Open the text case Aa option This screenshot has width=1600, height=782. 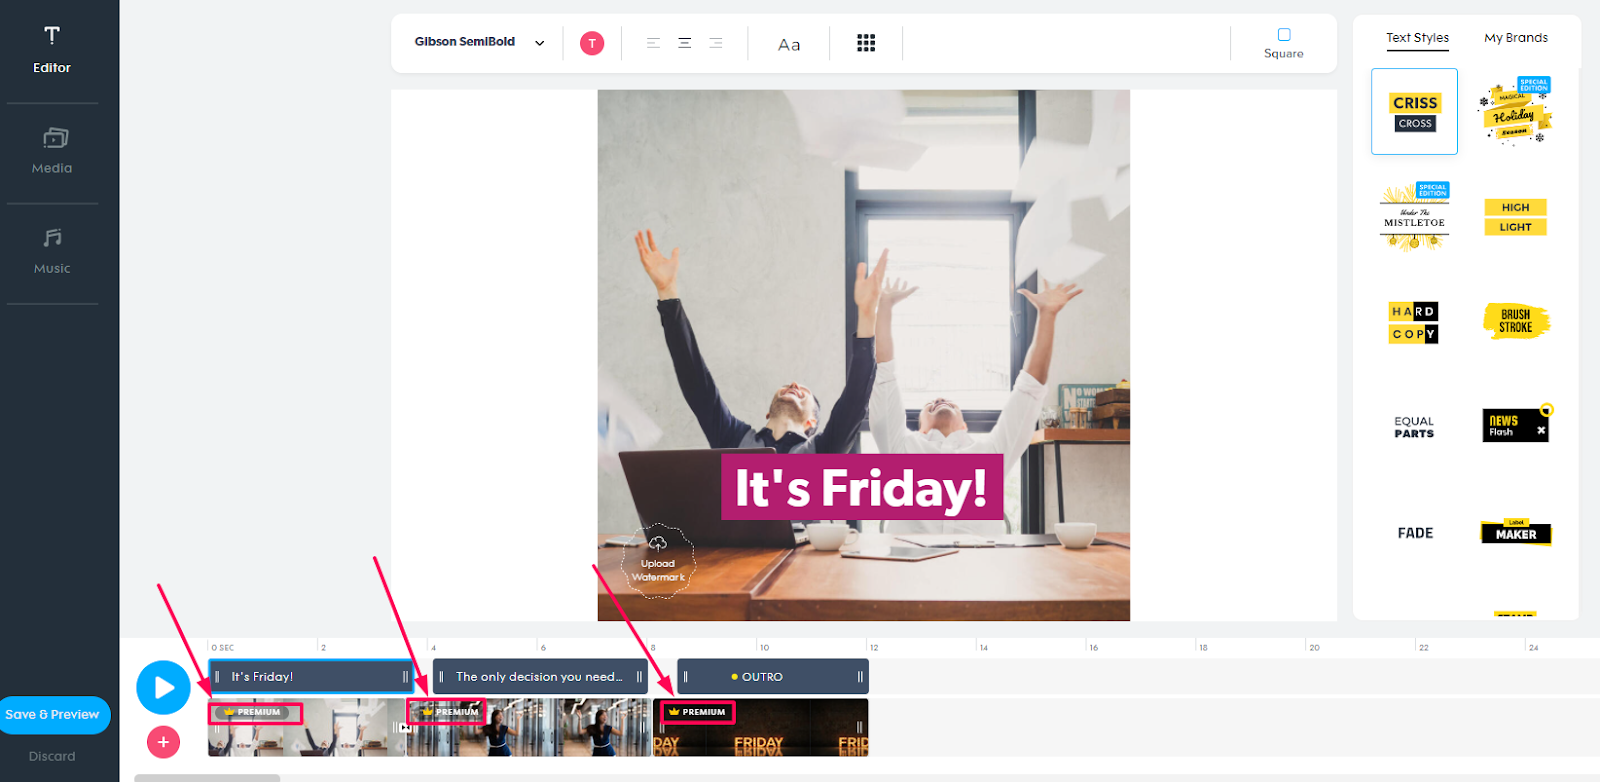click(789, 44)
